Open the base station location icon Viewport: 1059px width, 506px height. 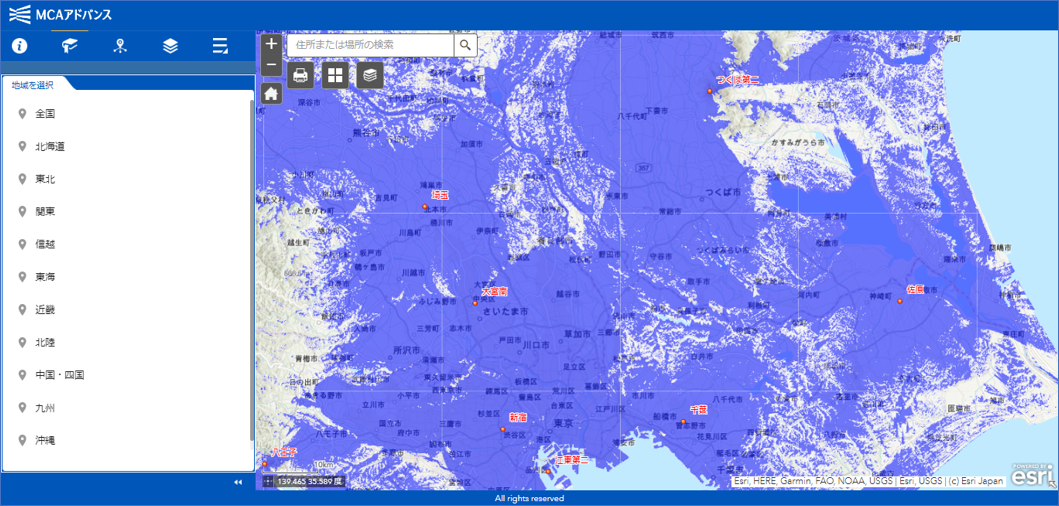pyautogui.click(x=120, y=46)
